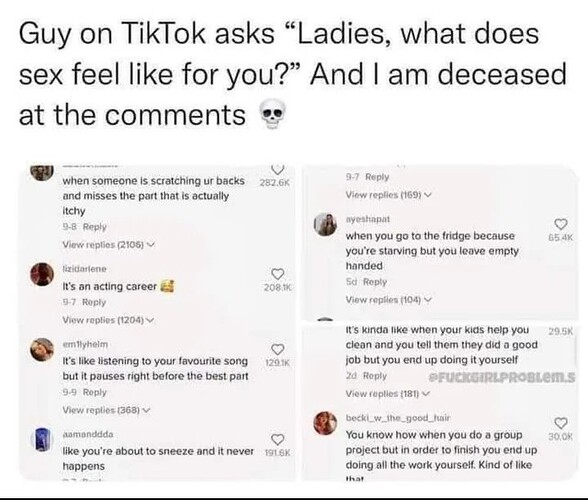
Task: Like emilyhelm's favourite song comment
Action: (278, 349)
